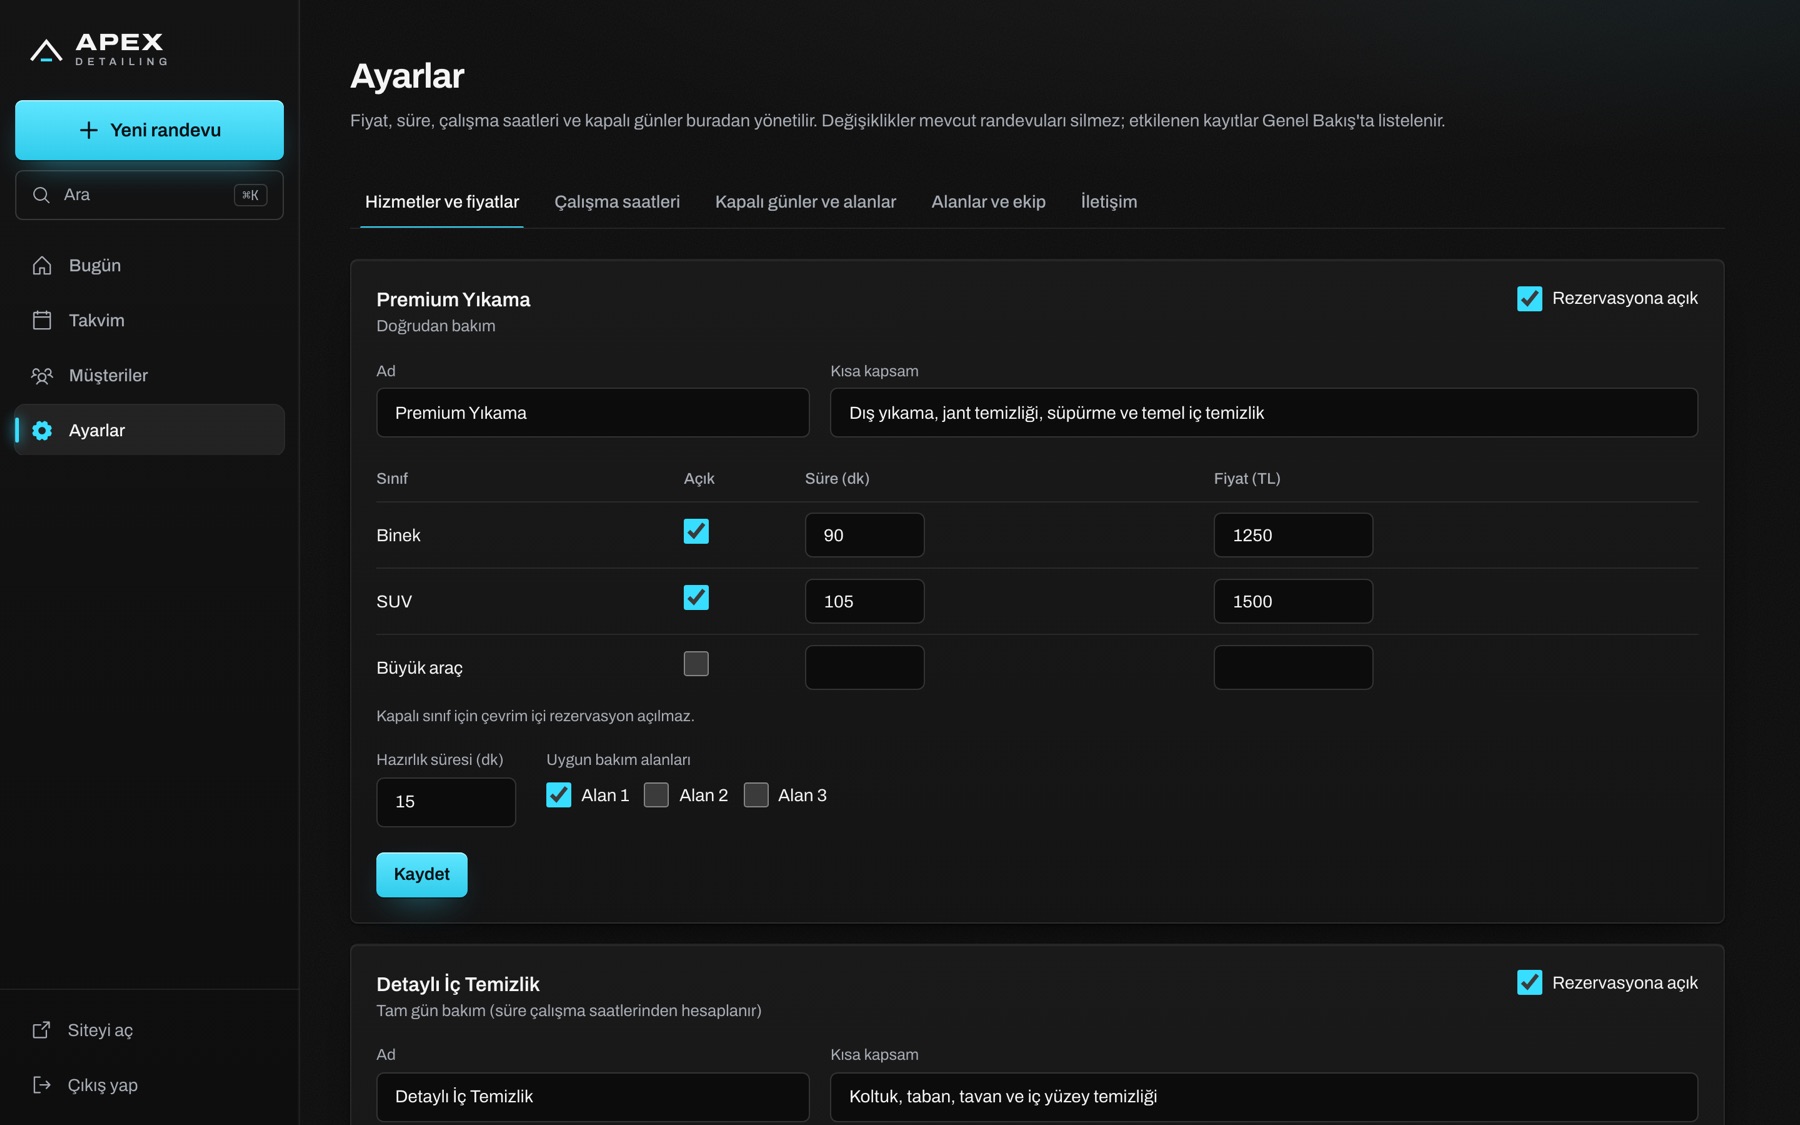Click the Takvim calendar icon
Screen dimensions: 1800x1125
[x=42, y=320]
